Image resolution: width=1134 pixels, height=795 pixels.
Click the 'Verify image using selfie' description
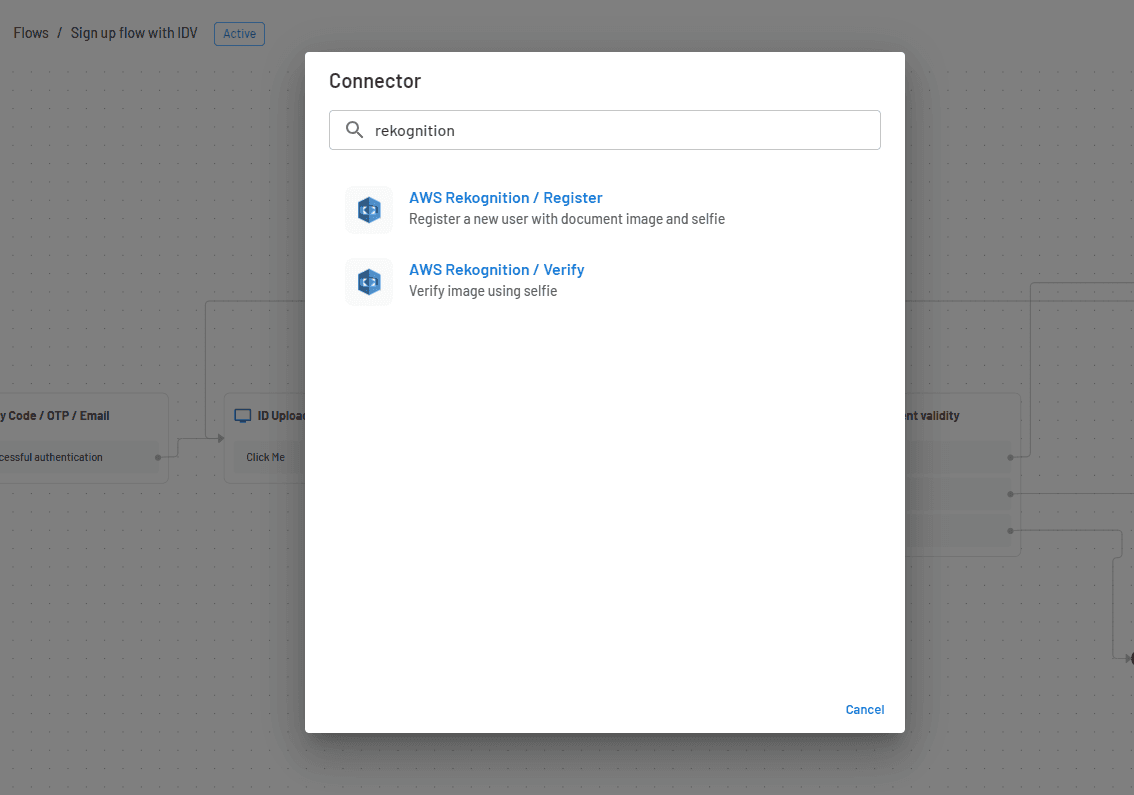[x=483, y=291]
